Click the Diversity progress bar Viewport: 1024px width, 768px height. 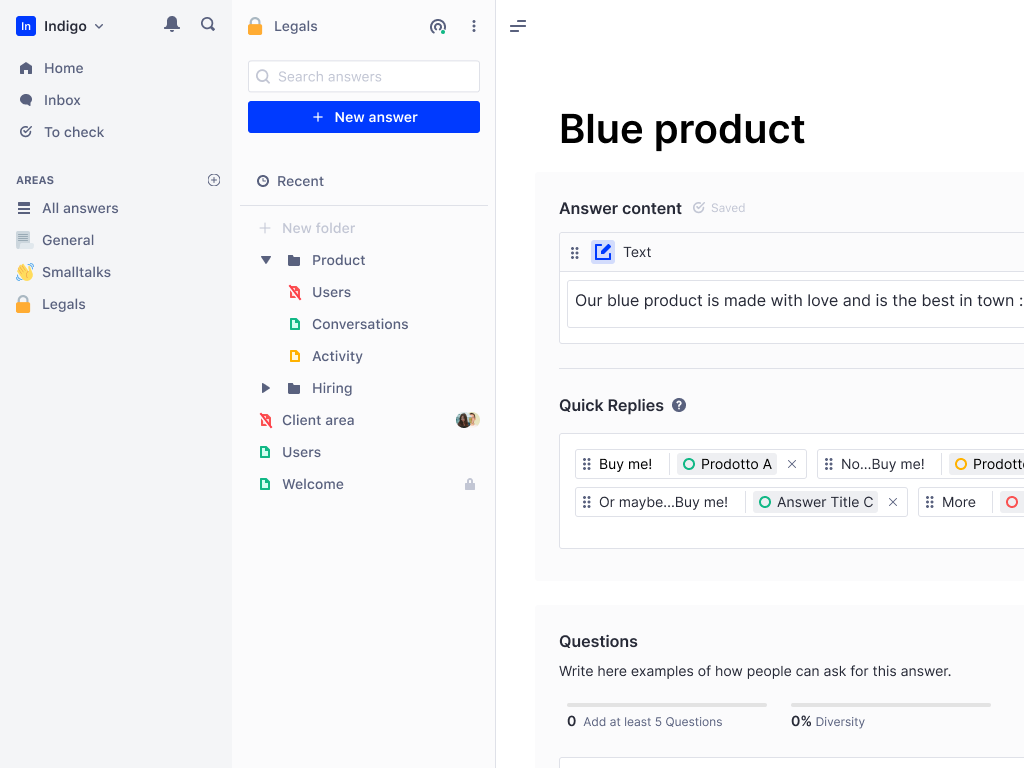(x=890, y=705)
